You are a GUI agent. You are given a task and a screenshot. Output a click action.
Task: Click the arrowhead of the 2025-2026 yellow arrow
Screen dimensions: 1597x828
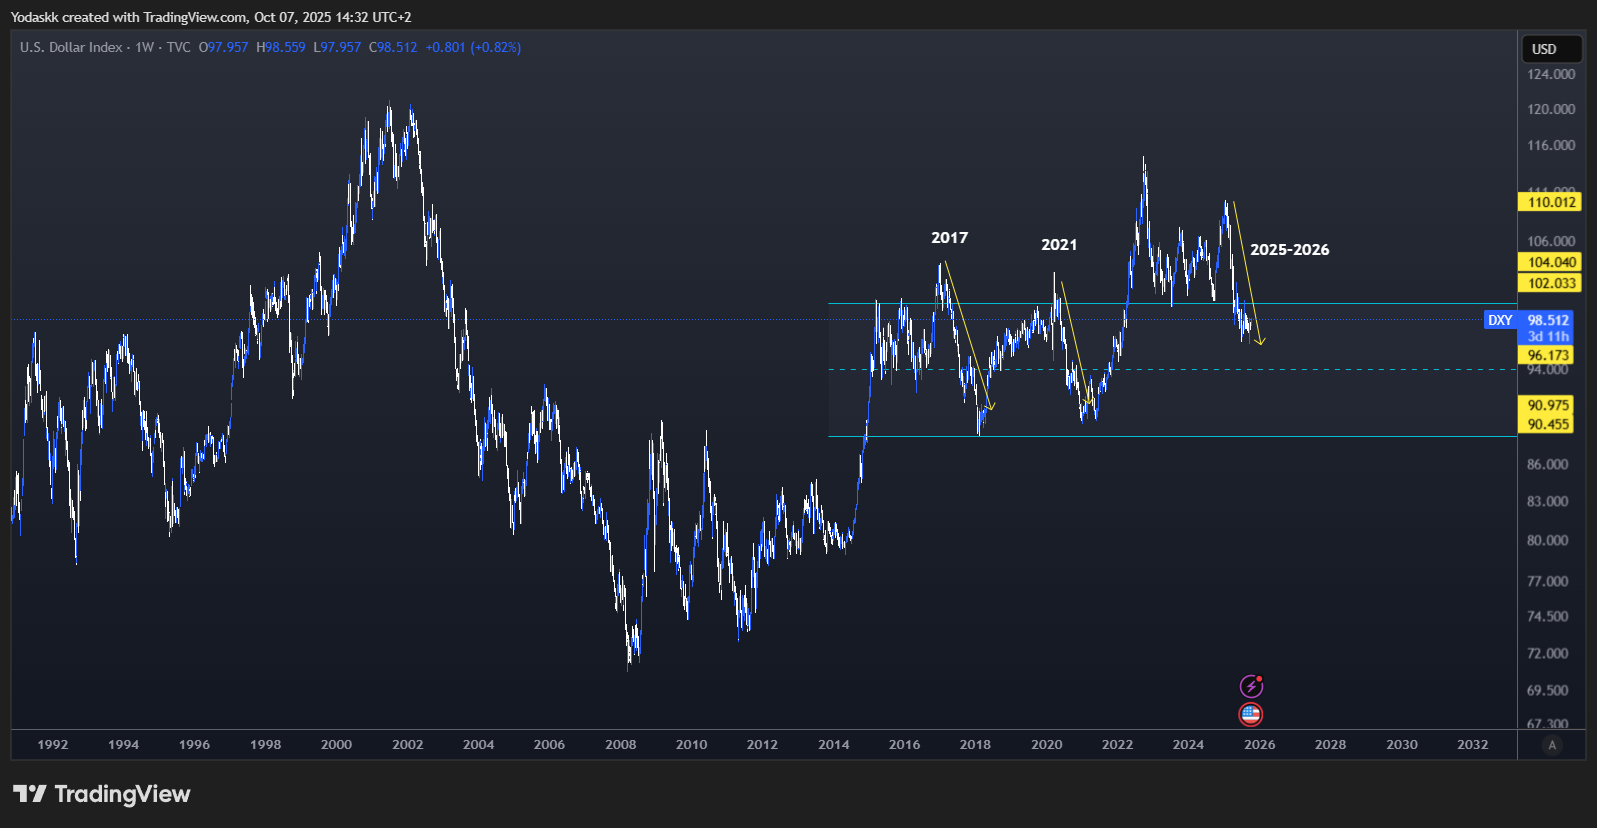[1261, 342]
